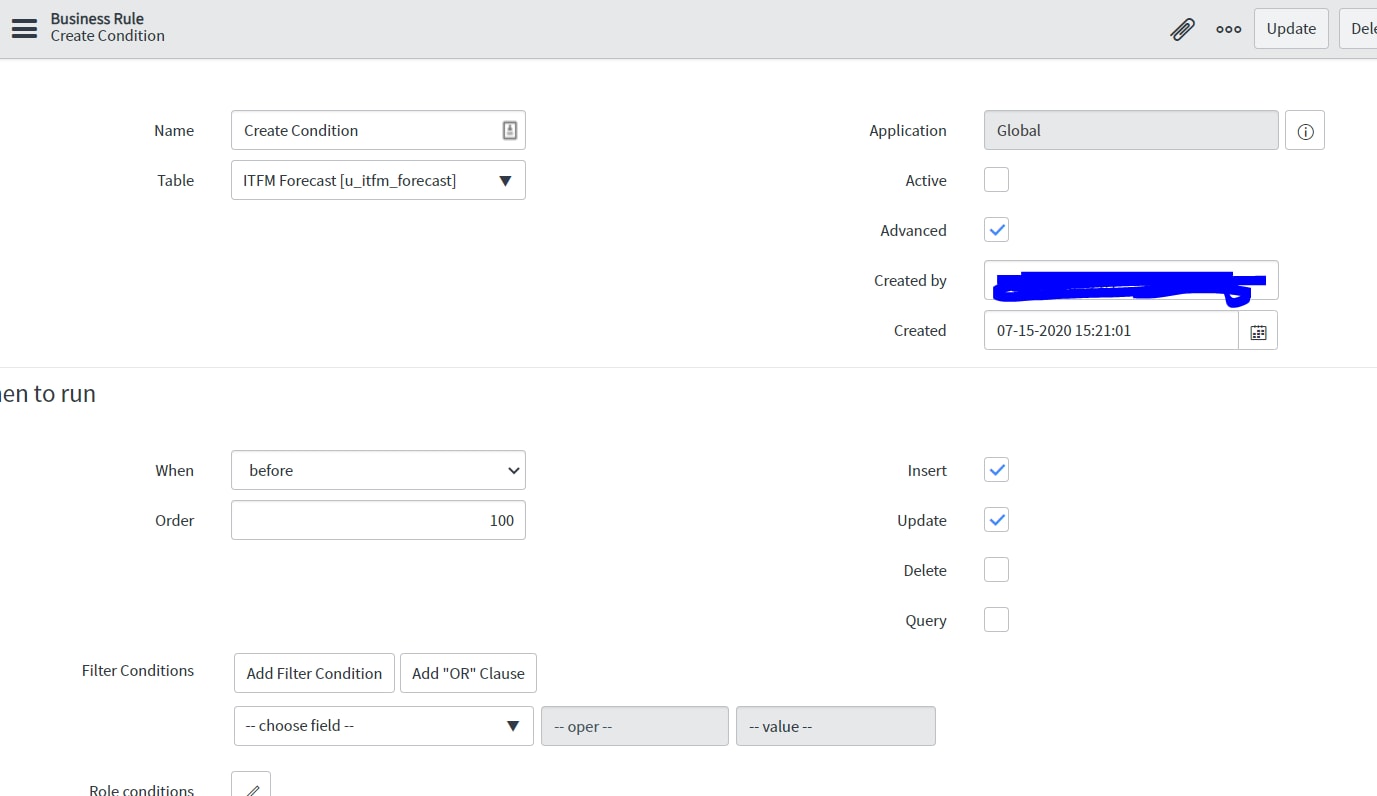Screen dimensions: 1377x796
Task: Open the more options ellipsis icon
Action: point(1229,29)
